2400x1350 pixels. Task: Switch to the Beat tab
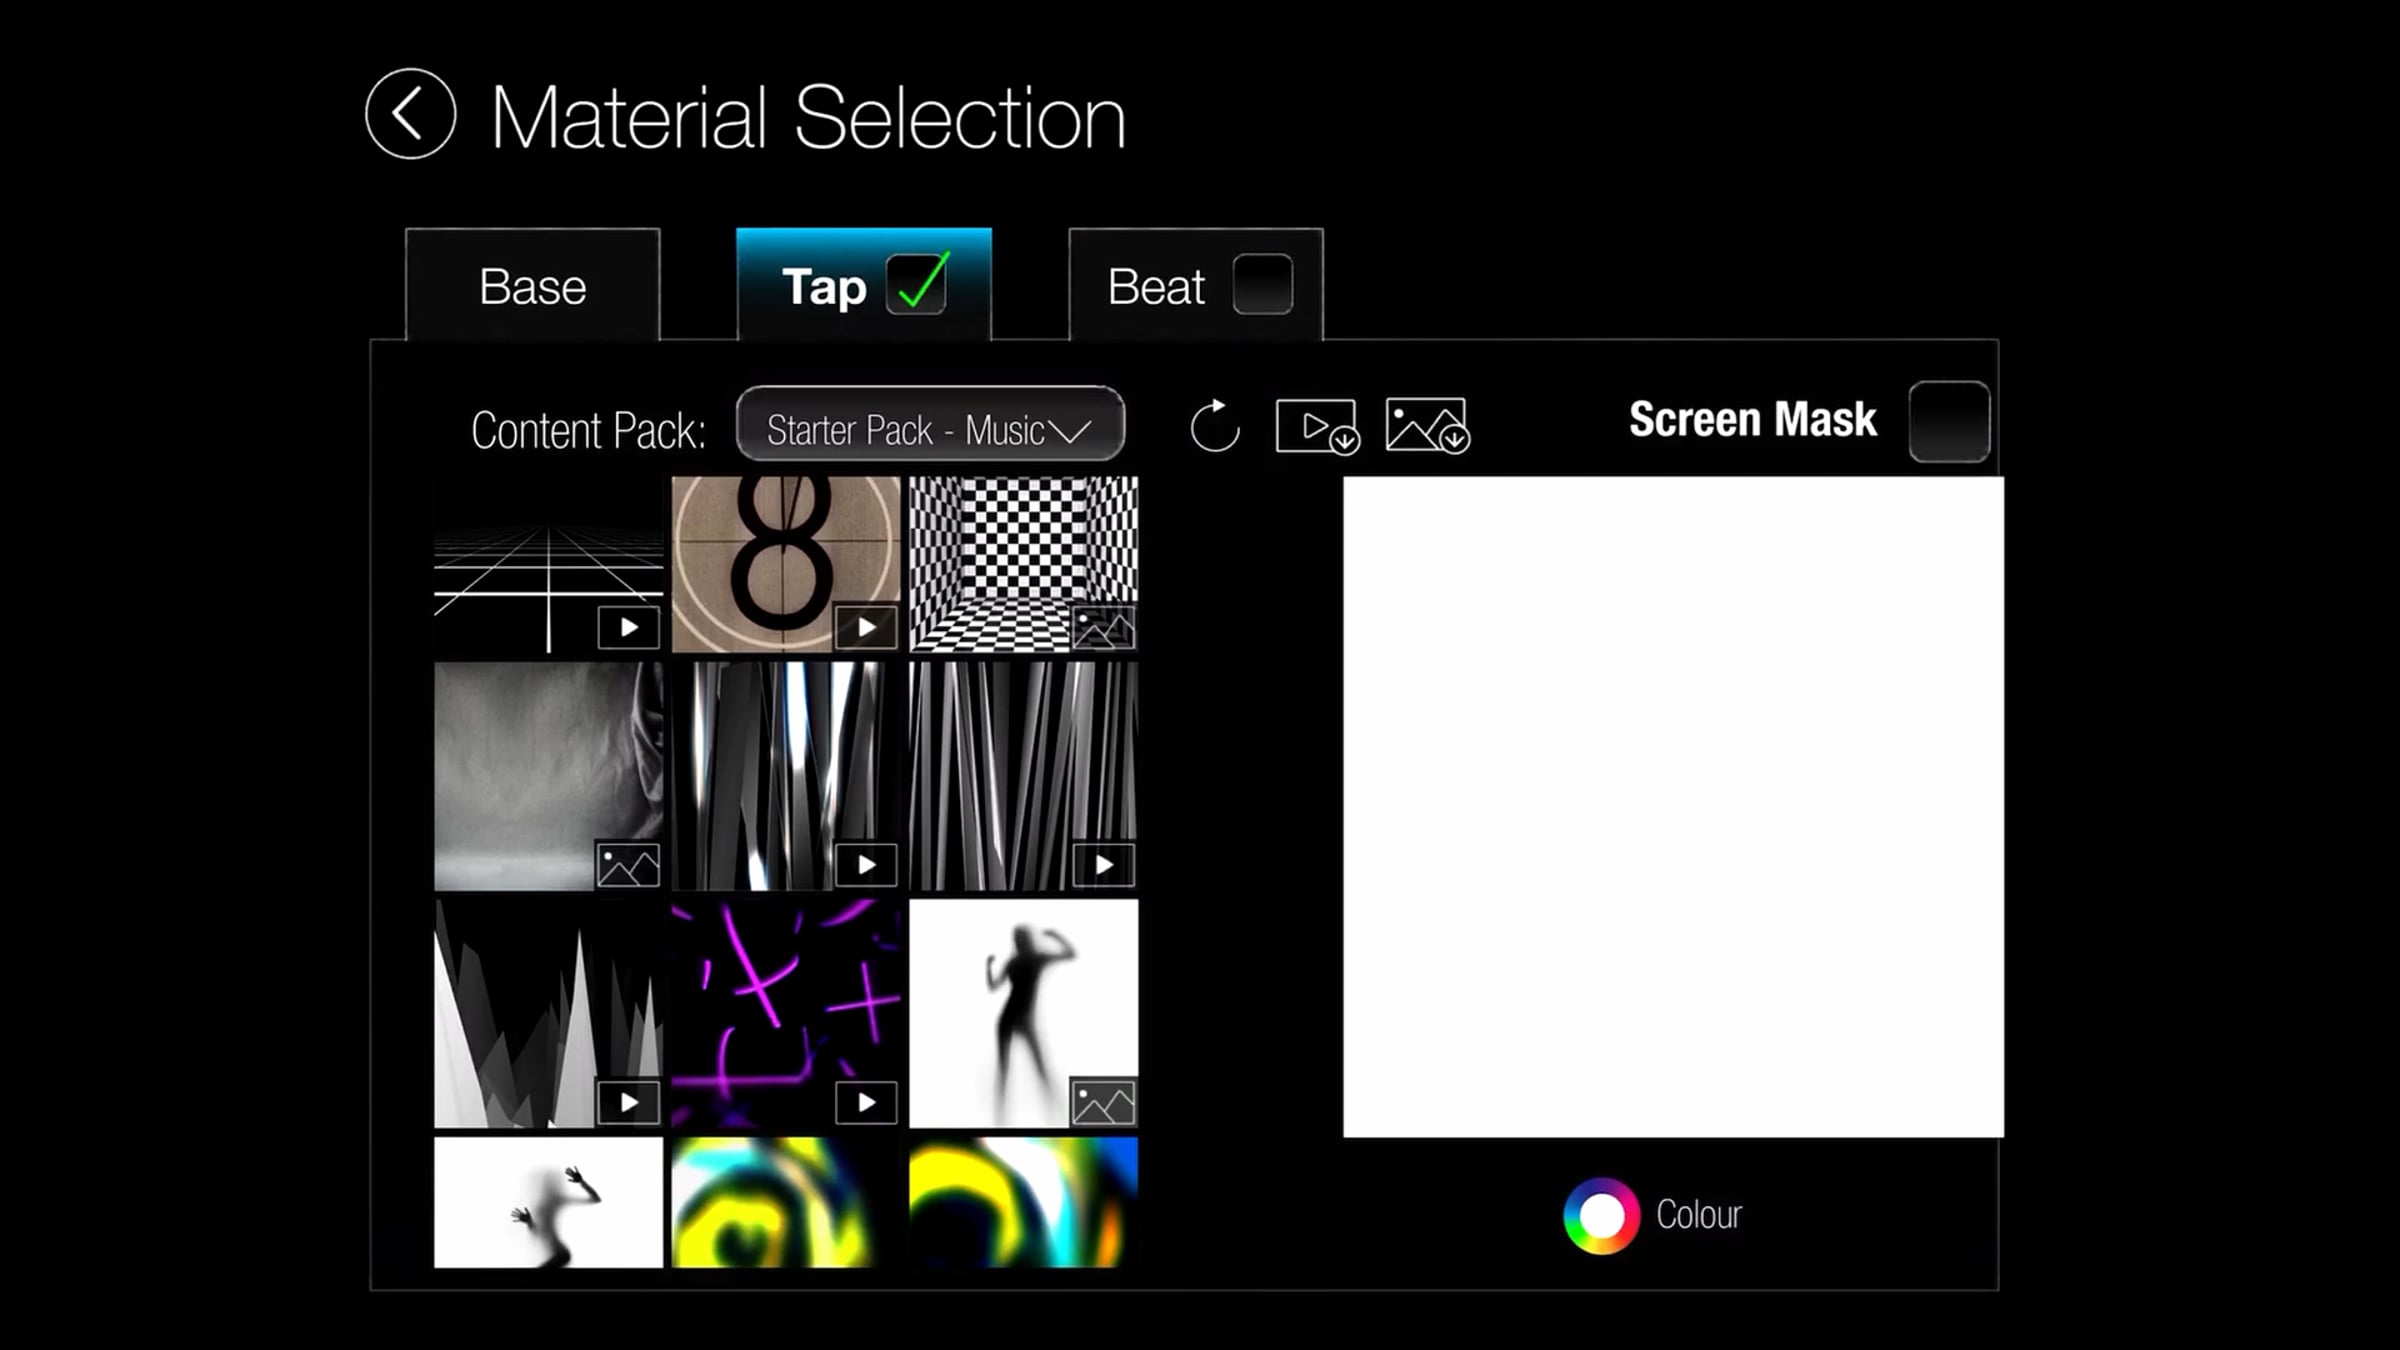[x=1156, y=287]
